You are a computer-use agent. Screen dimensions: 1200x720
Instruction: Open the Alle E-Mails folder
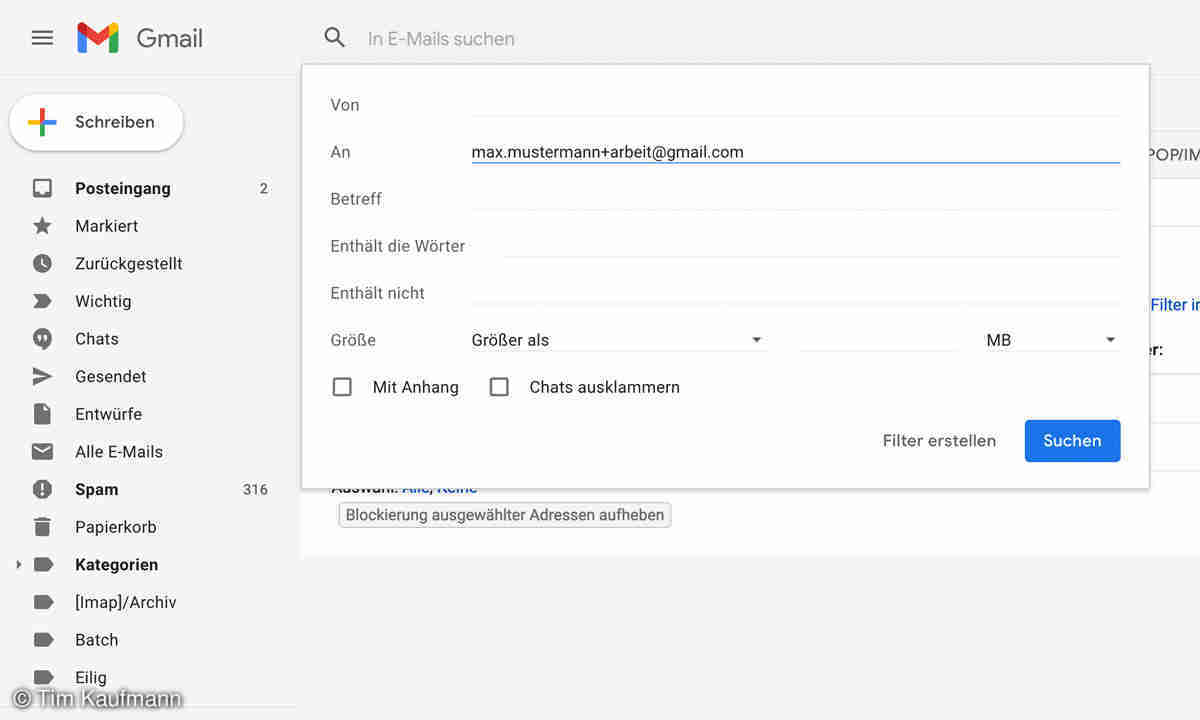point(118,452)
